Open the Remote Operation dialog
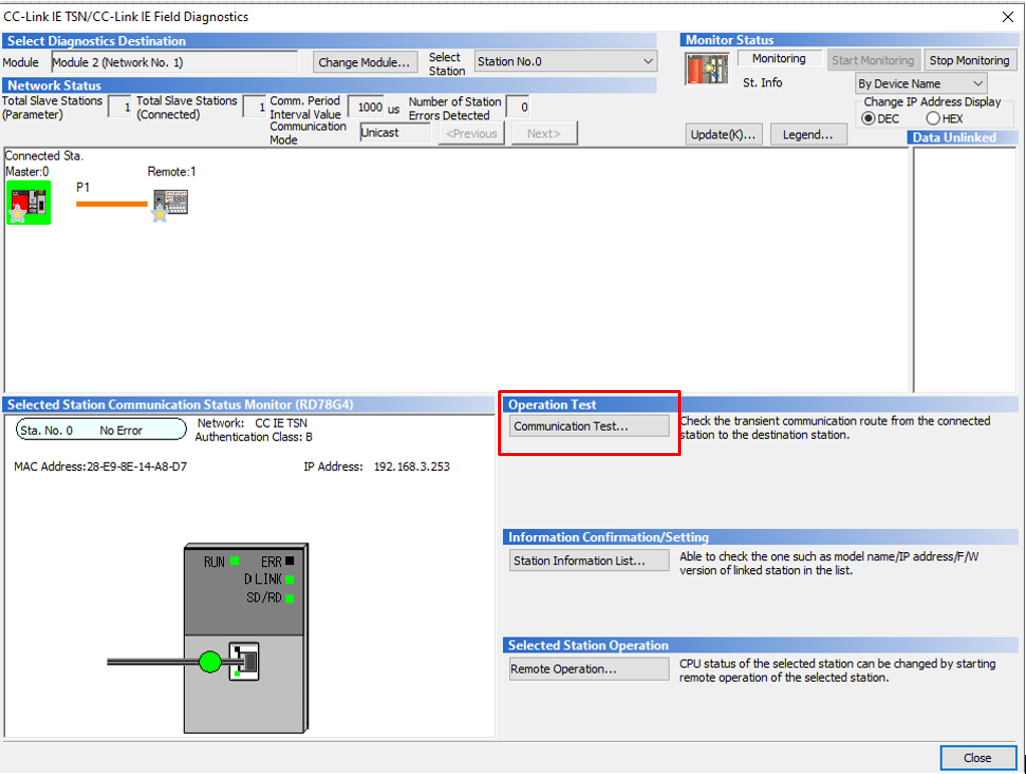Image resolution: width=1026 pixels, height=774 pixels. [x=589, y=669]
